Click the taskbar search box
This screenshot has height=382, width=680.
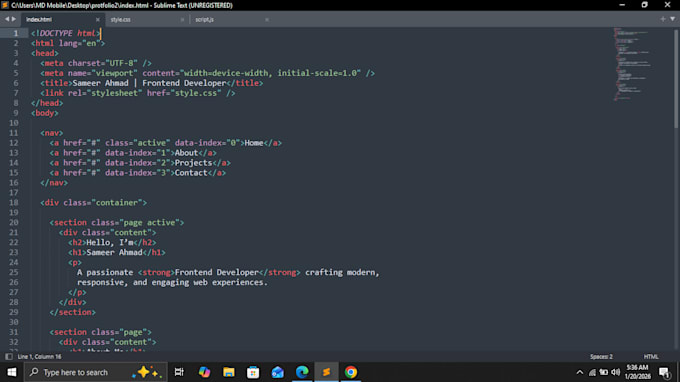tap(95, 372)
